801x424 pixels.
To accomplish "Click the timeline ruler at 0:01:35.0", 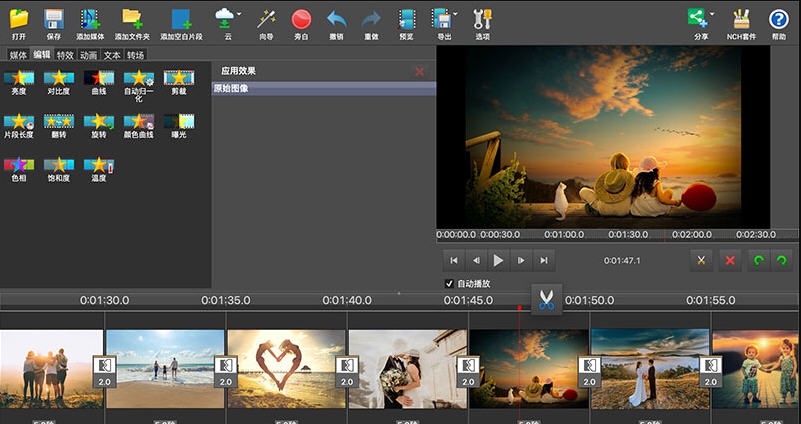I will 225,300.
